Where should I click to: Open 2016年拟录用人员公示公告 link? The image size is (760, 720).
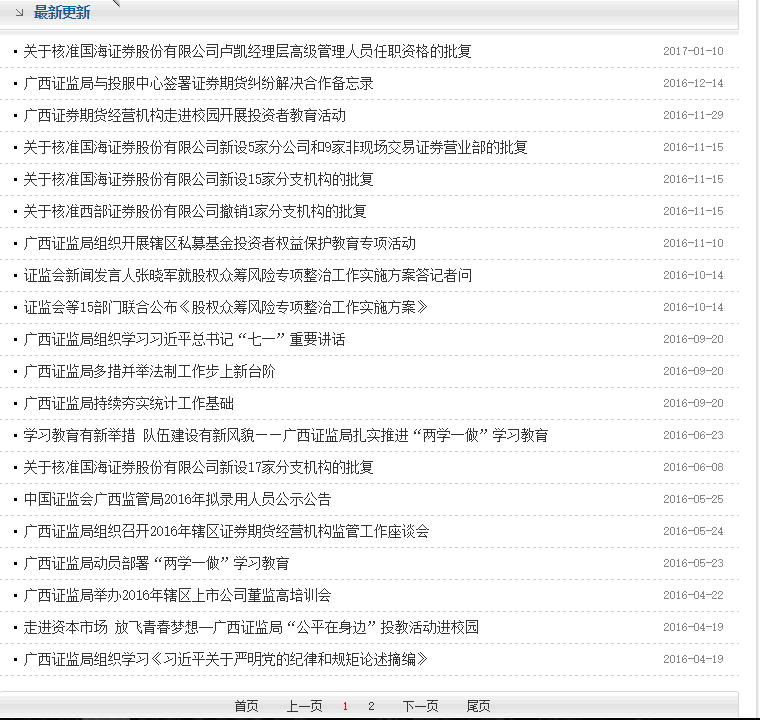click(177, 499)
